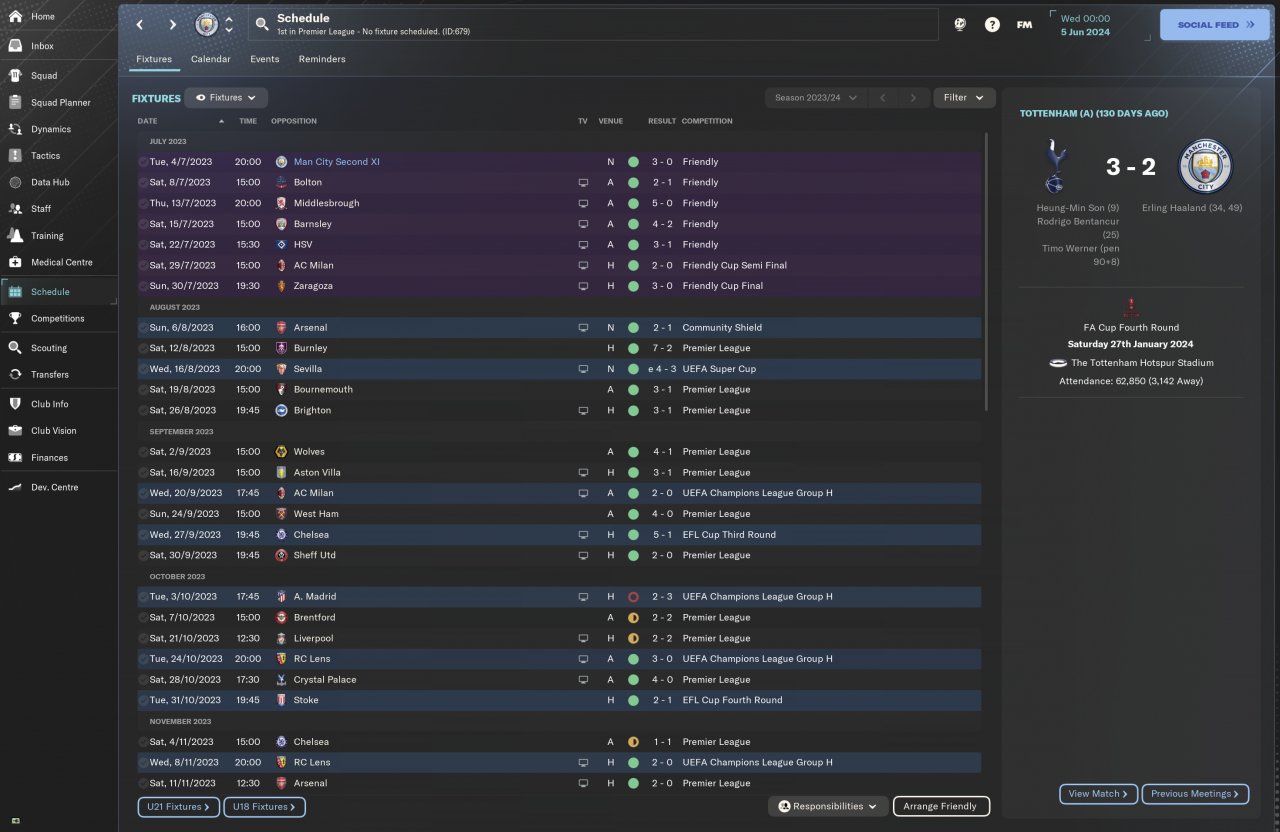Open the Finances sidebar icon
The height and width of the screenshot is (832, 1280).
click(x=15, y=458)
